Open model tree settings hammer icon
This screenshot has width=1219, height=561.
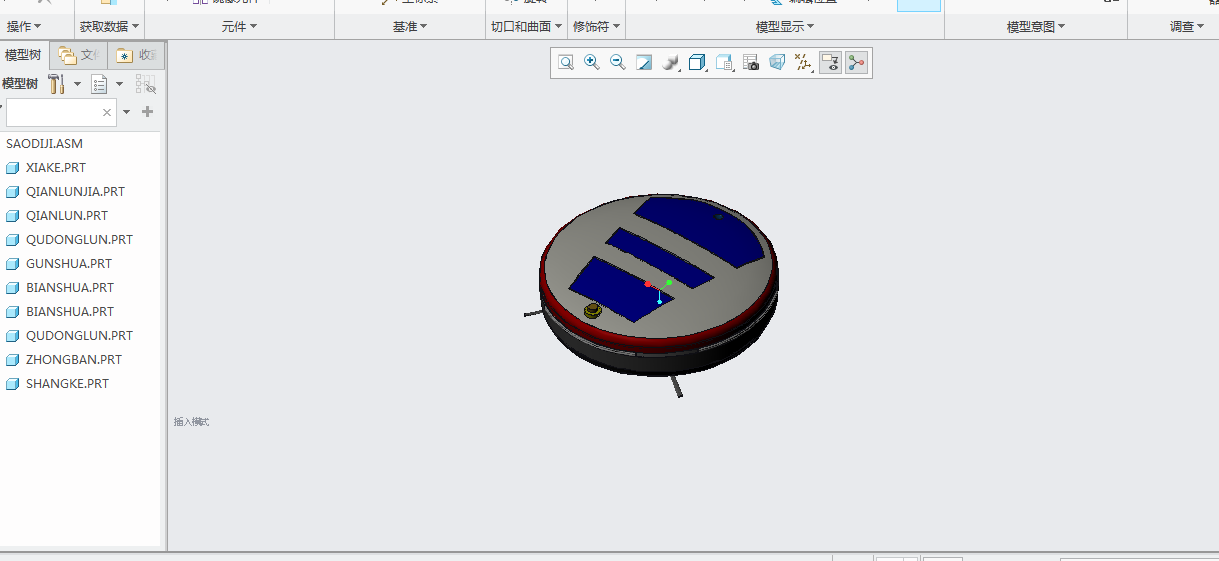point(56,84)
